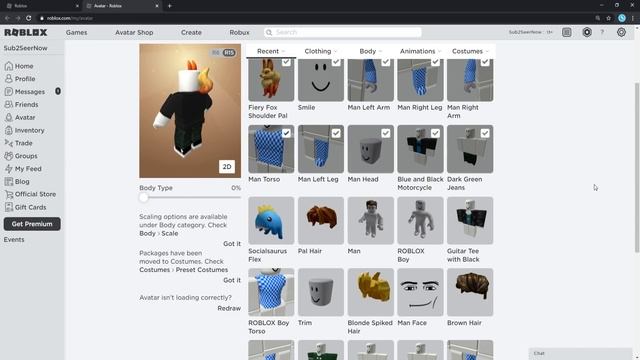640x360 pixels.
Task: Expand the Clothing dropdown tab
Action: (321, 51)
